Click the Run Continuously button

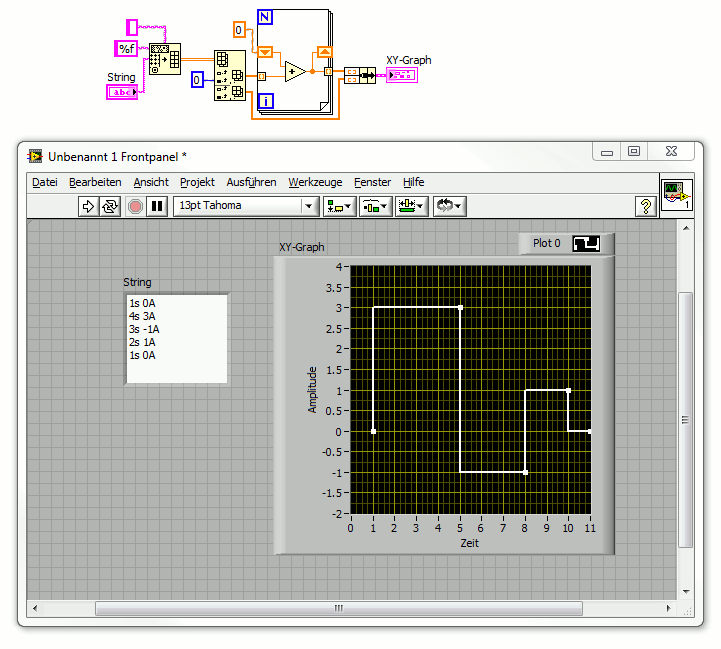tap(109, 206)
